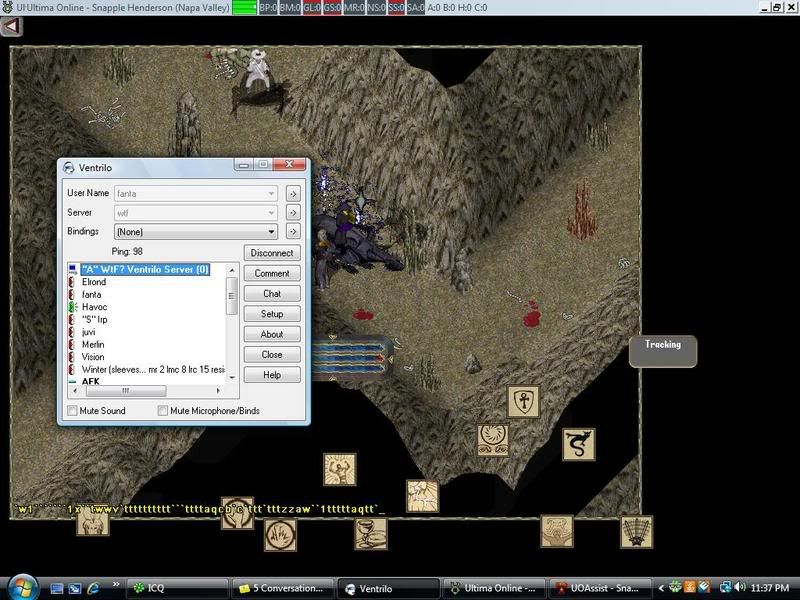Open Ventrilo Help

(272, 375)
